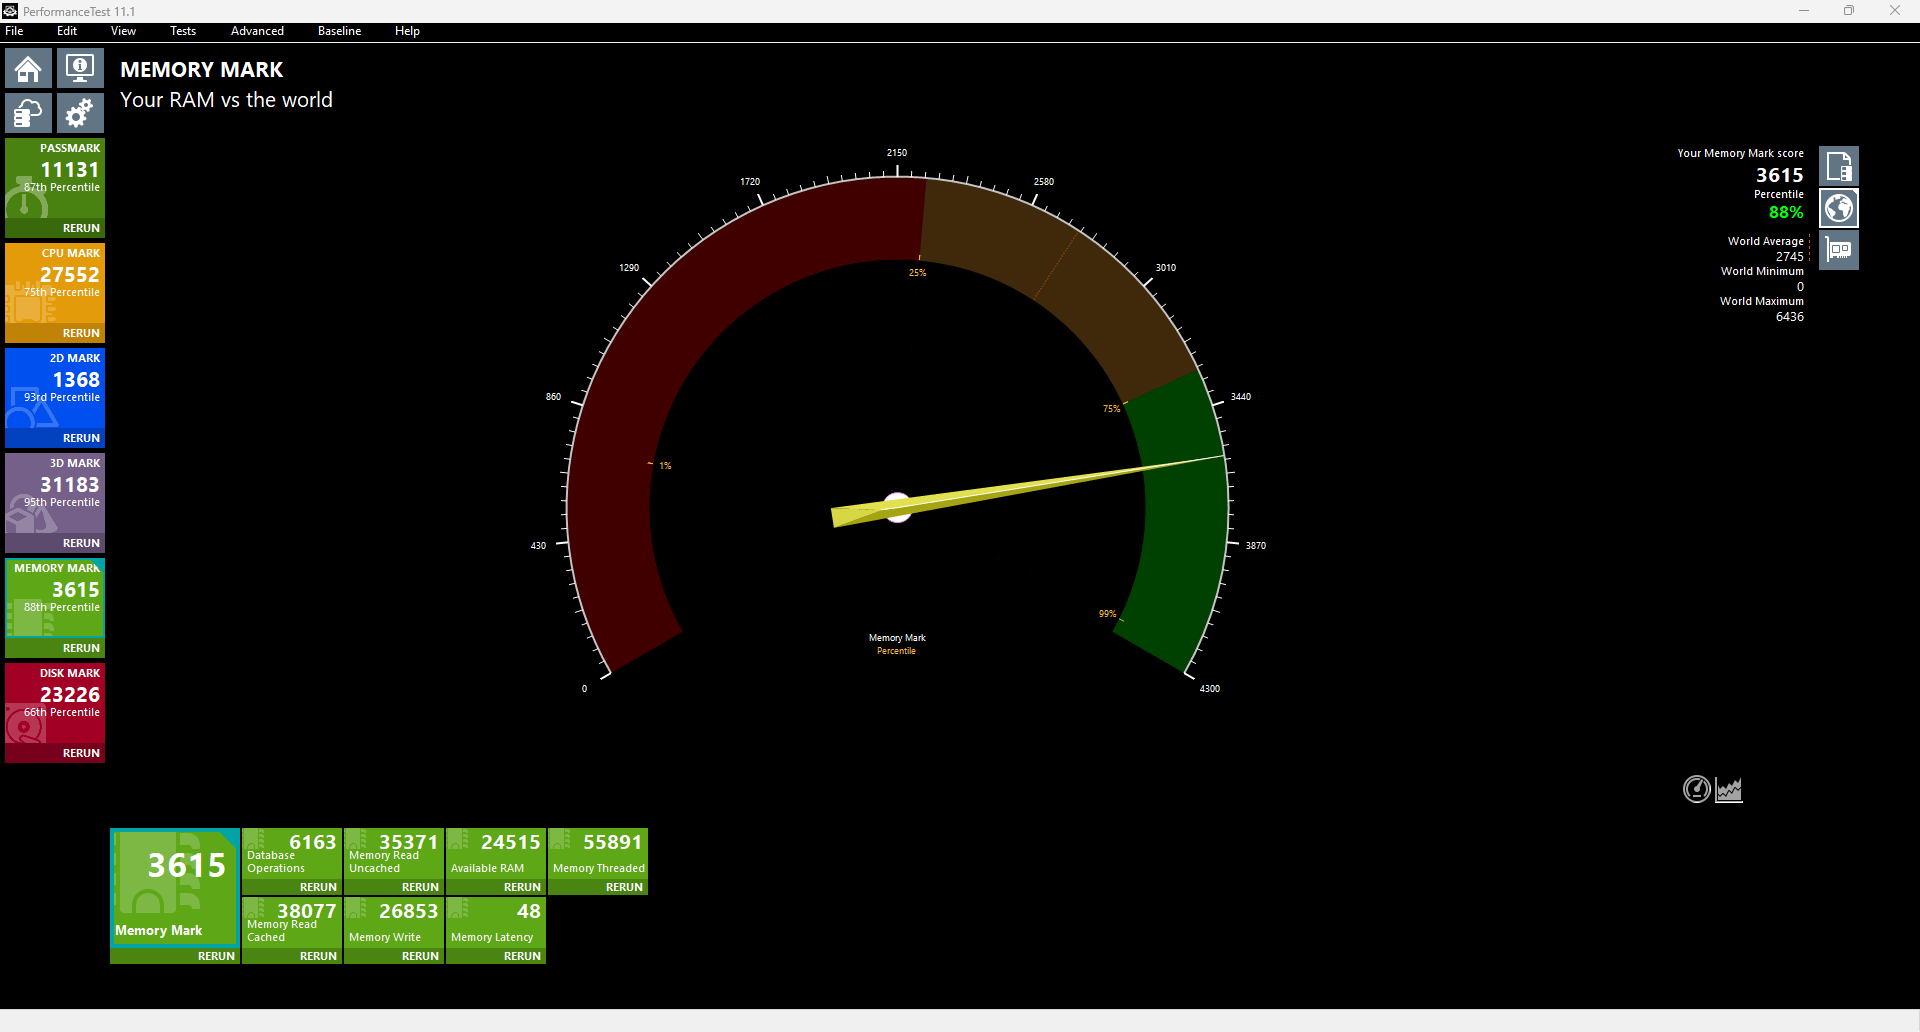The height and width of the screenshot is (1032, 1920).
Task: Click the document icon beside Memory Mark score
Action: point(1838,166)
